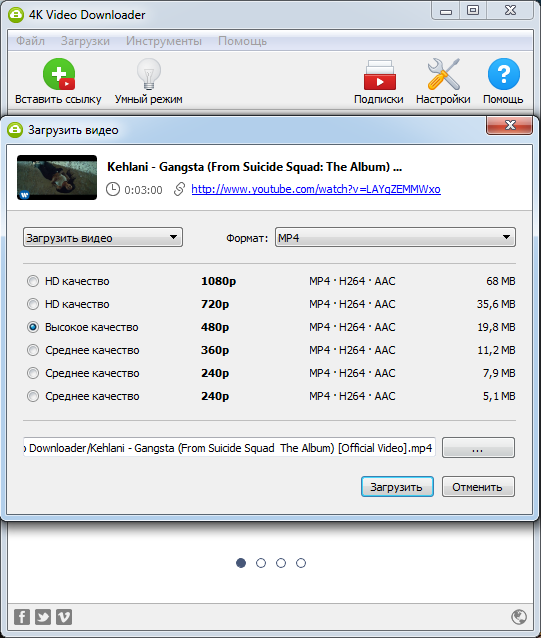Click the Загрузить видео dialog title icon
Image resolution: width=541 pixels, height=638 pixels.
(x=15, y=130)
